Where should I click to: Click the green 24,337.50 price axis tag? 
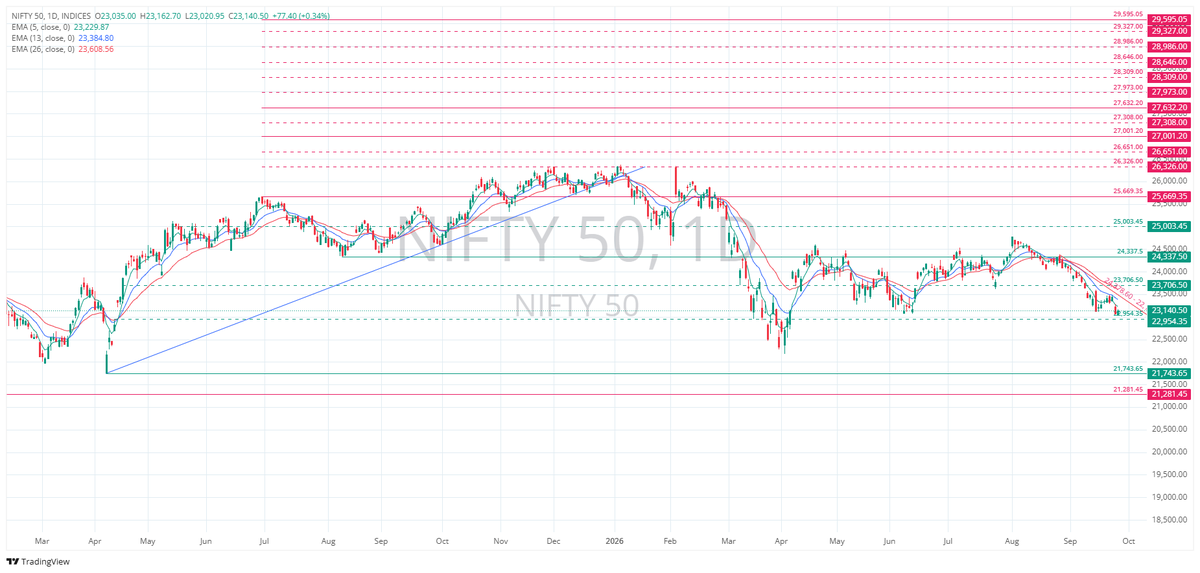tap(1169, 256)
